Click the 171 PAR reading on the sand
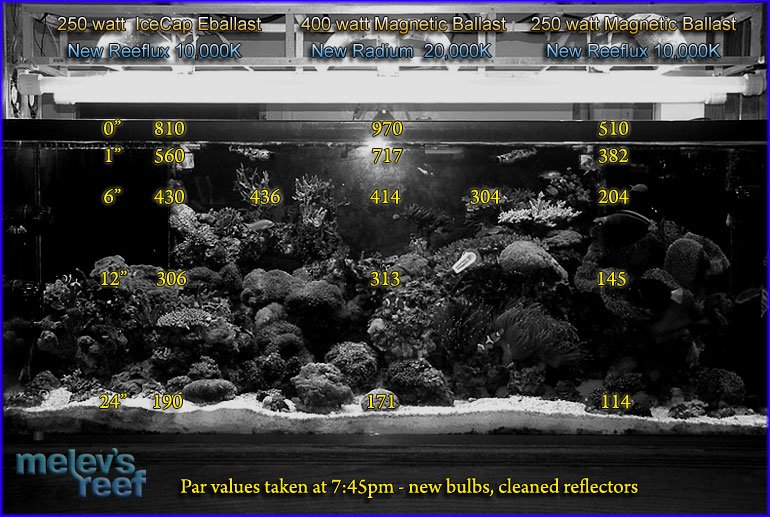The width and height of the screenshot is (770, 517). [x=382, y=402]
